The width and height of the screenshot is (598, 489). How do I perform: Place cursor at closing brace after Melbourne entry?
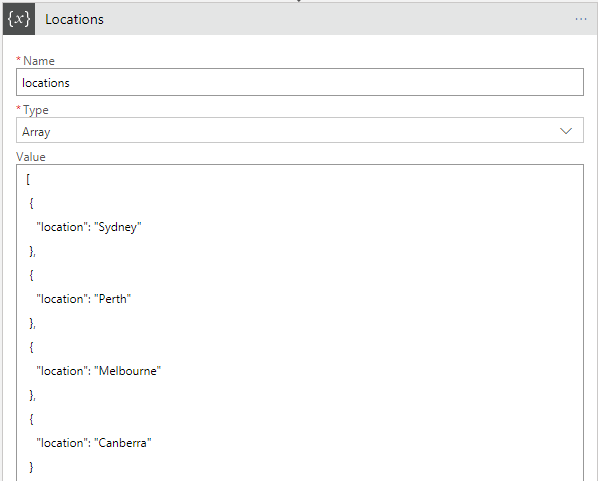pyautogui.click(x=31, y=396)
